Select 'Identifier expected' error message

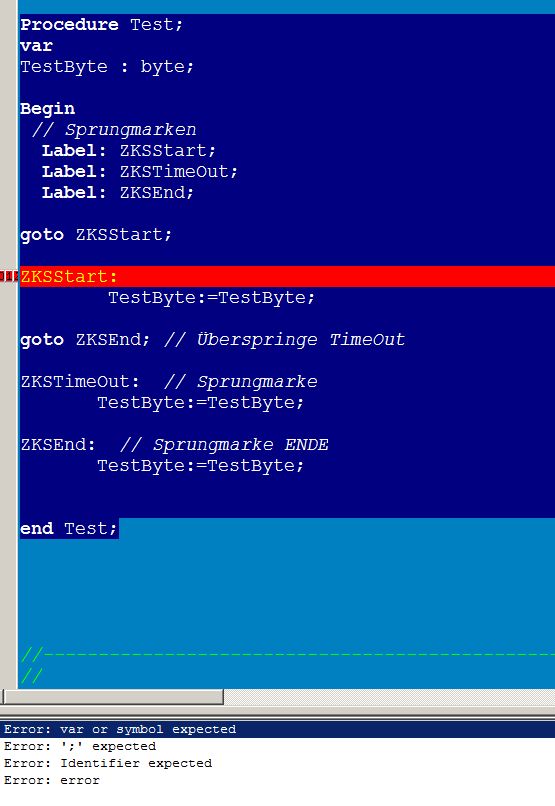click(108, 763)
